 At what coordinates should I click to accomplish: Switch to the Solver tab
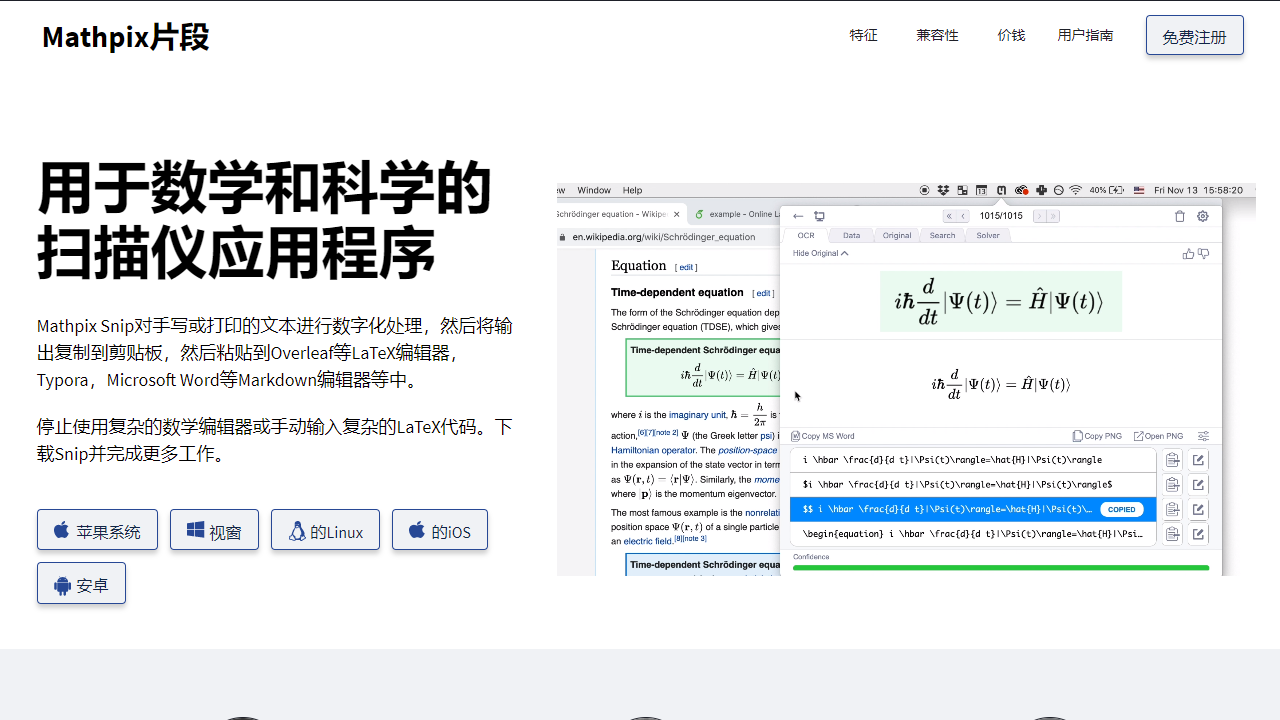(988, 235)
